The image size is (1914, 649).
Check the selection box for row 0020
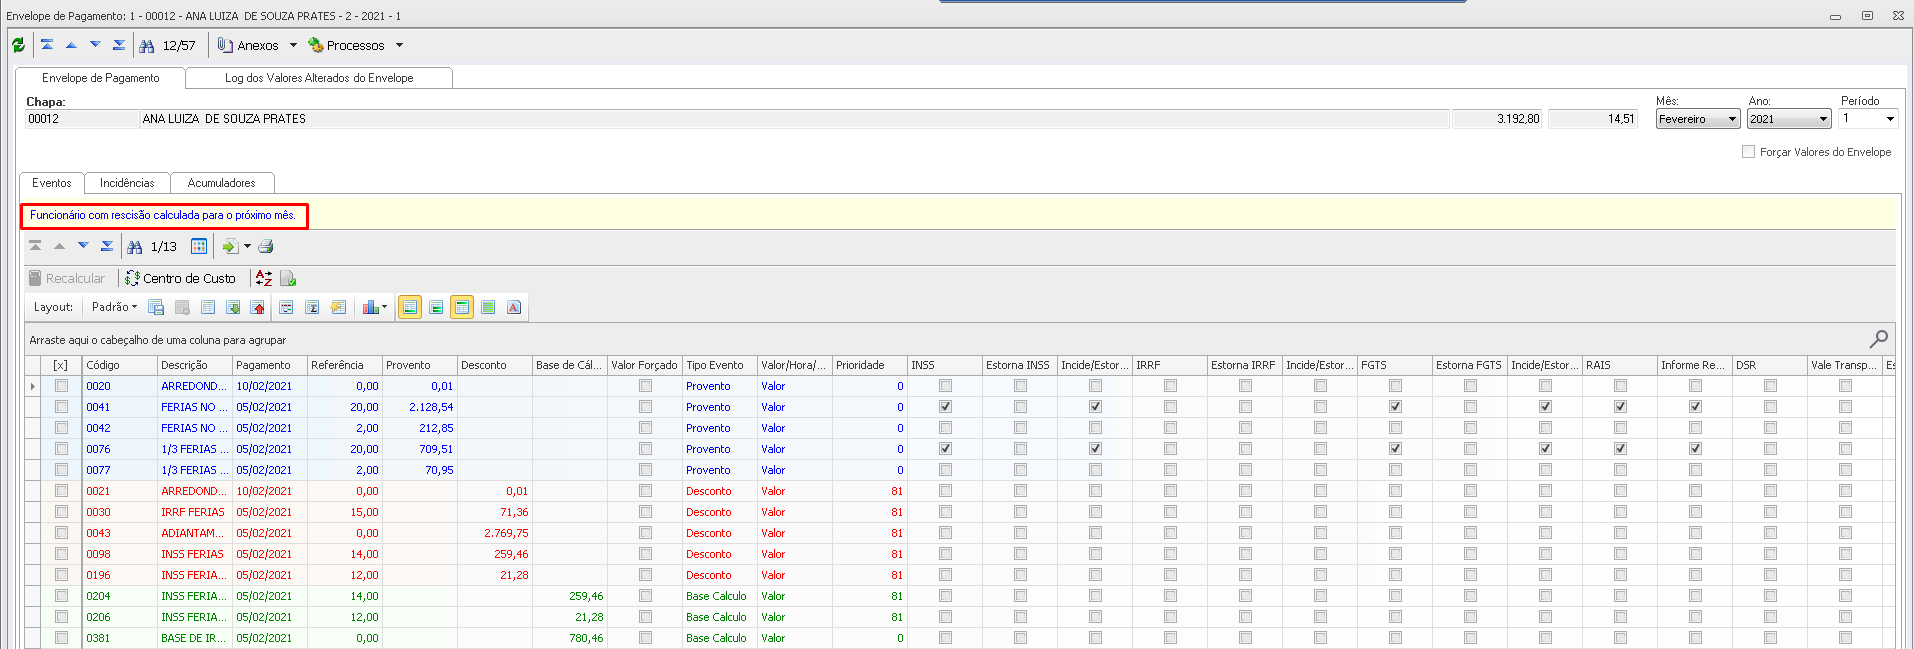[x=62, y=386]
